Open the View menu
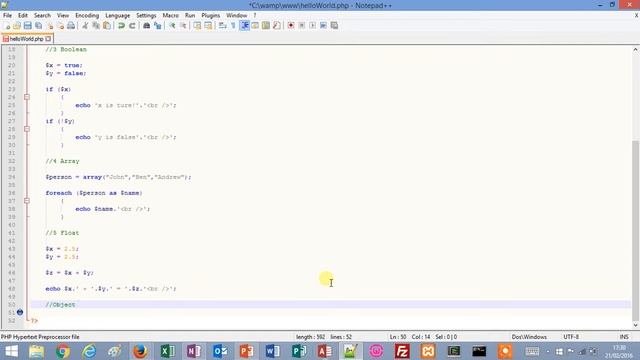Image resolution: width=640 pixels, height=360 pixels. 63,16
